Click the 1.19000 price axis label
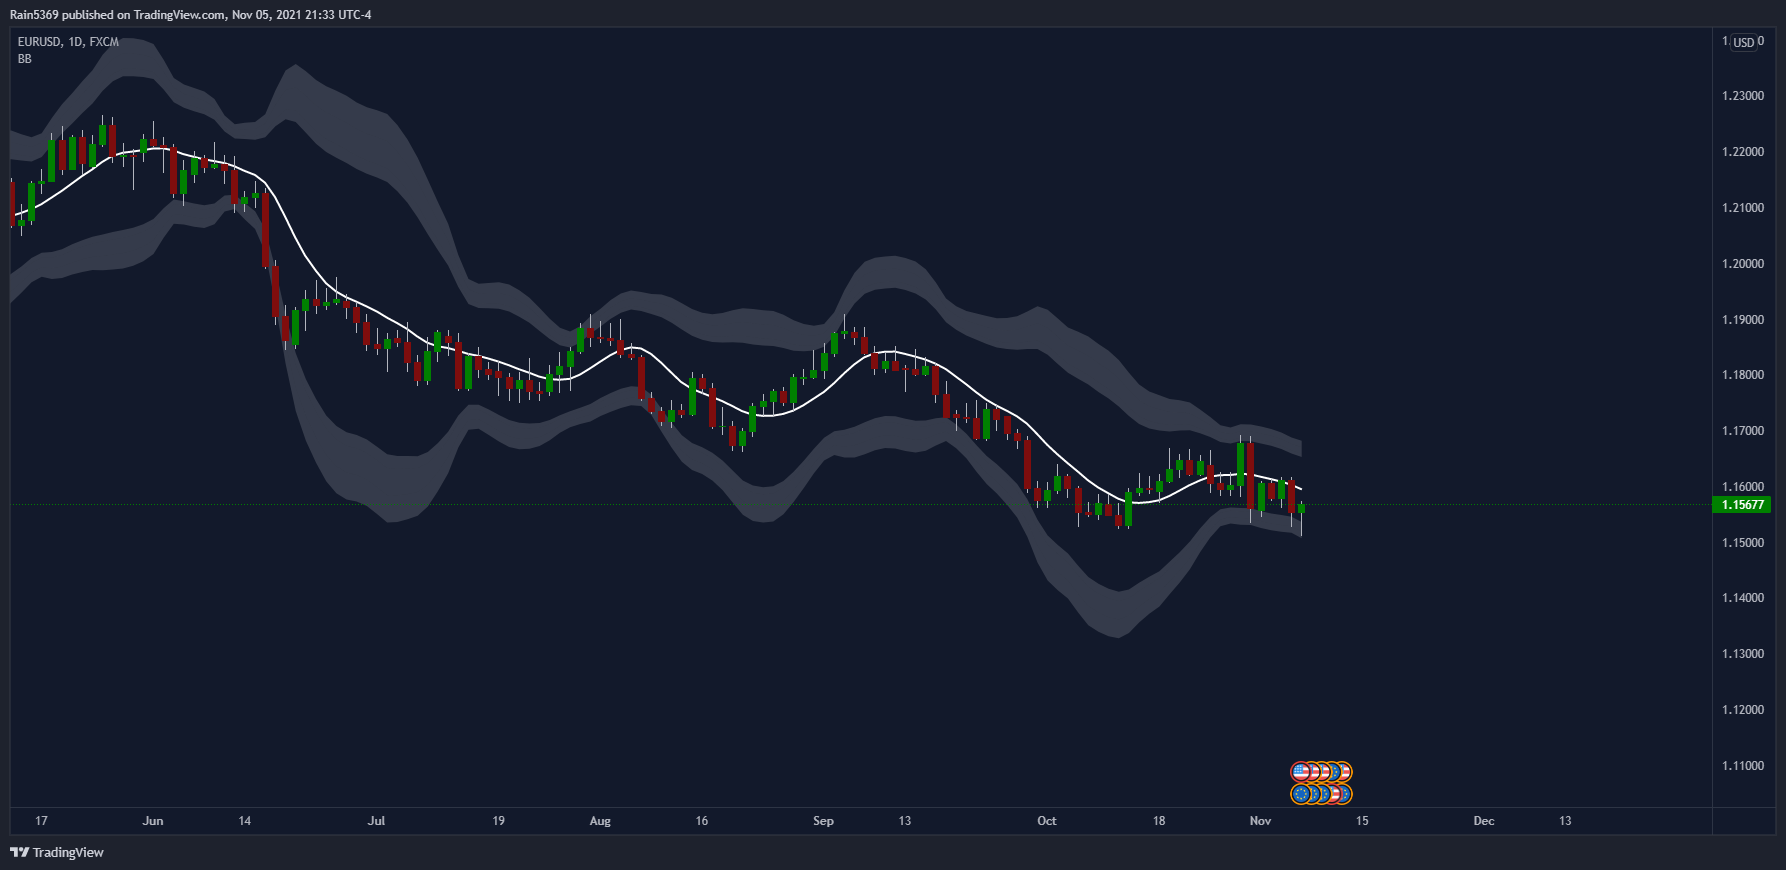Image resolution: width=1786 pixels, height=870 pixels. pyautogui.click(x=1743, y=320)
